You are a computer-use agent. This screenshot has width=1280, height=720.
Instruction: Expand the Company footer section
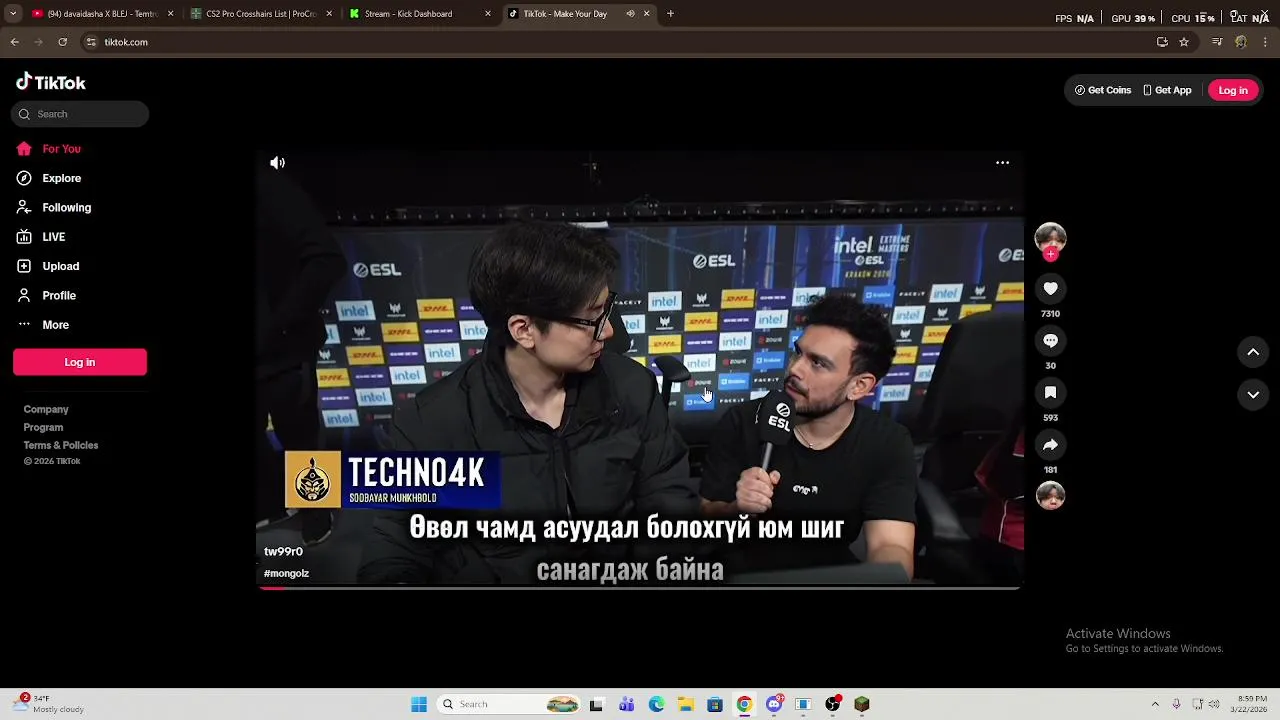tap(46, 409)
